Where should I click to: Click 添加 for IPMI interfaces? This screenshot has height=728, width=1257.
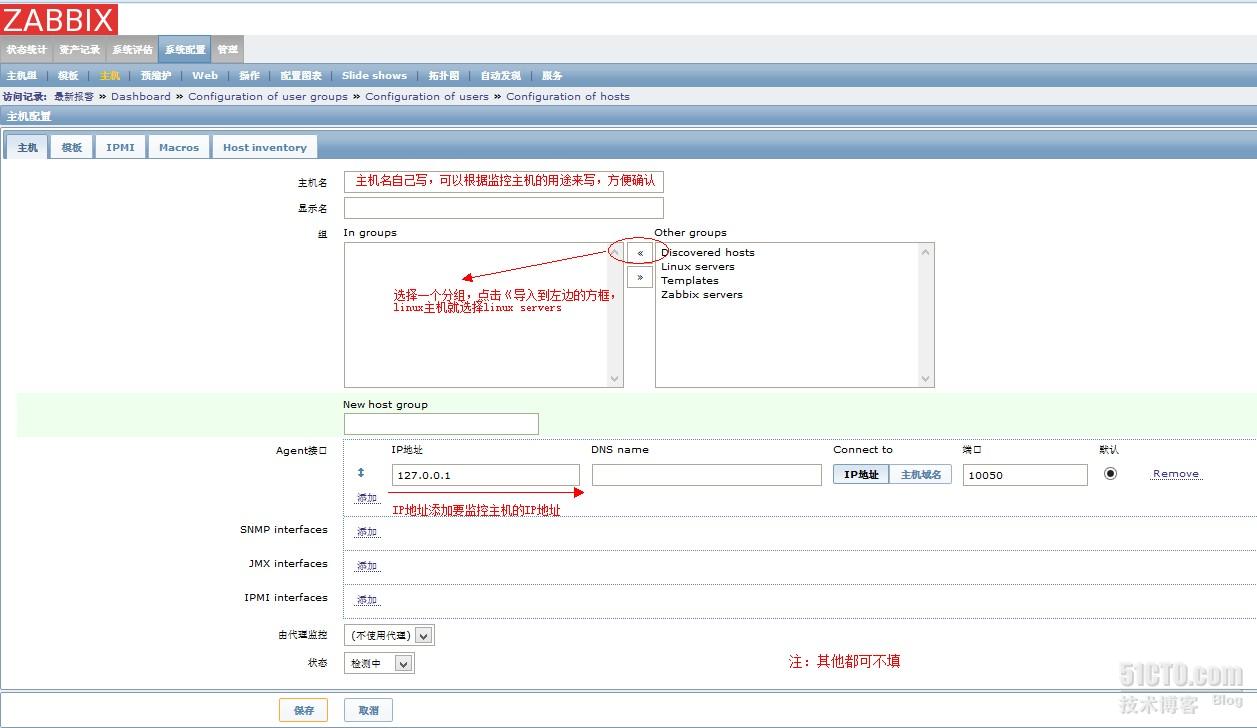point(367,599)
